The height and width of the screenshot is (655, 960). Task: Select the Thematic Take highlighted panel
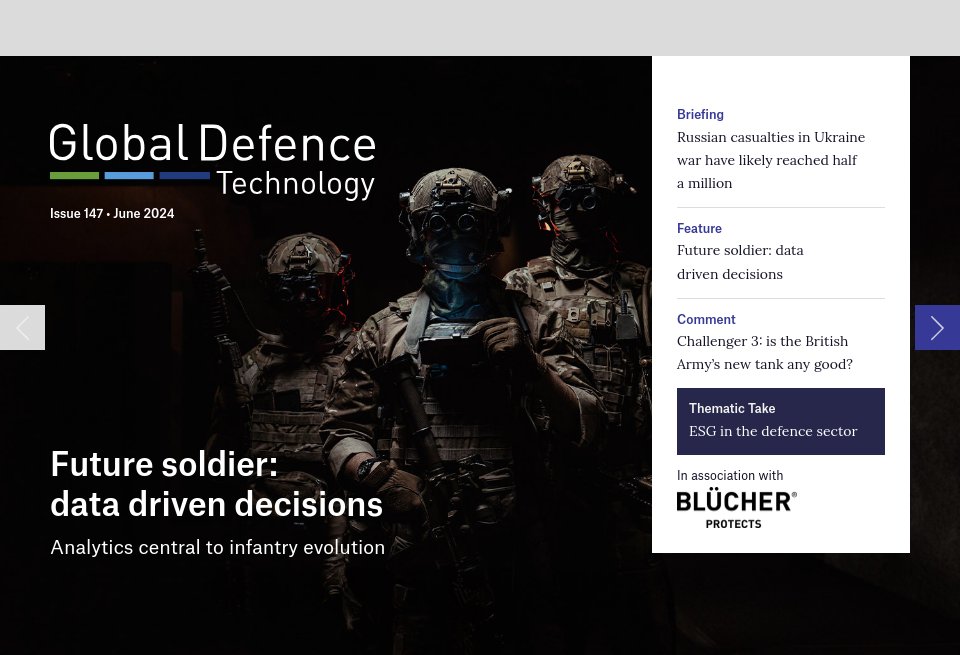781,421
